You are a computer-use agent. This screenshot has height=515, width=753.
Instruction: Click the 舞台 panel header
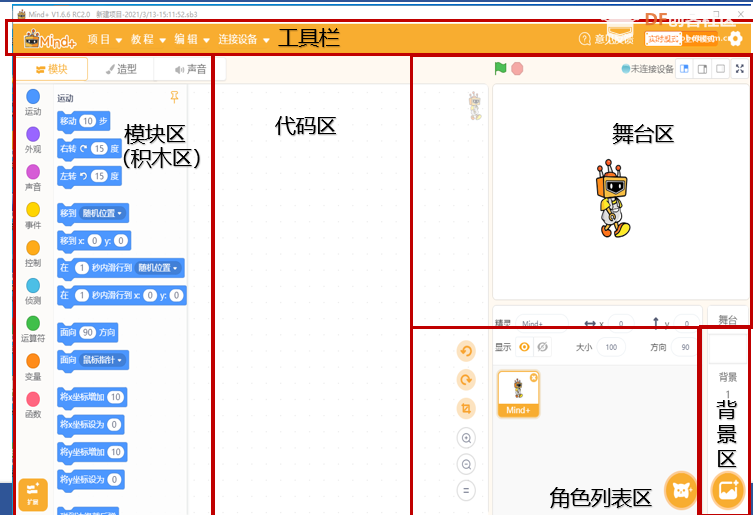pos(728,319)
